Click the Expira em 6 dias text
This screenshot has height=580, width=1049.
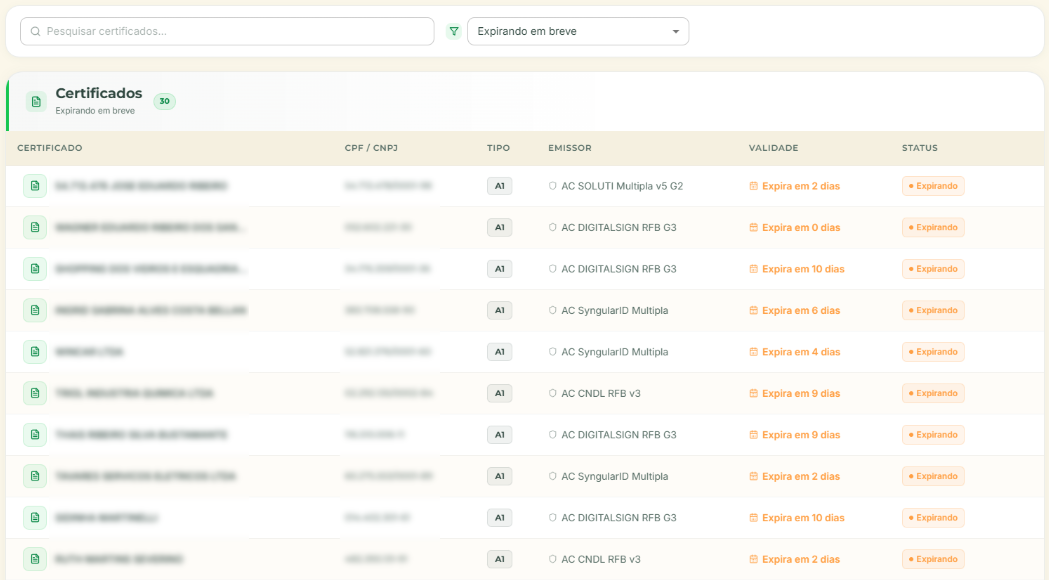[x=801, y=310]
